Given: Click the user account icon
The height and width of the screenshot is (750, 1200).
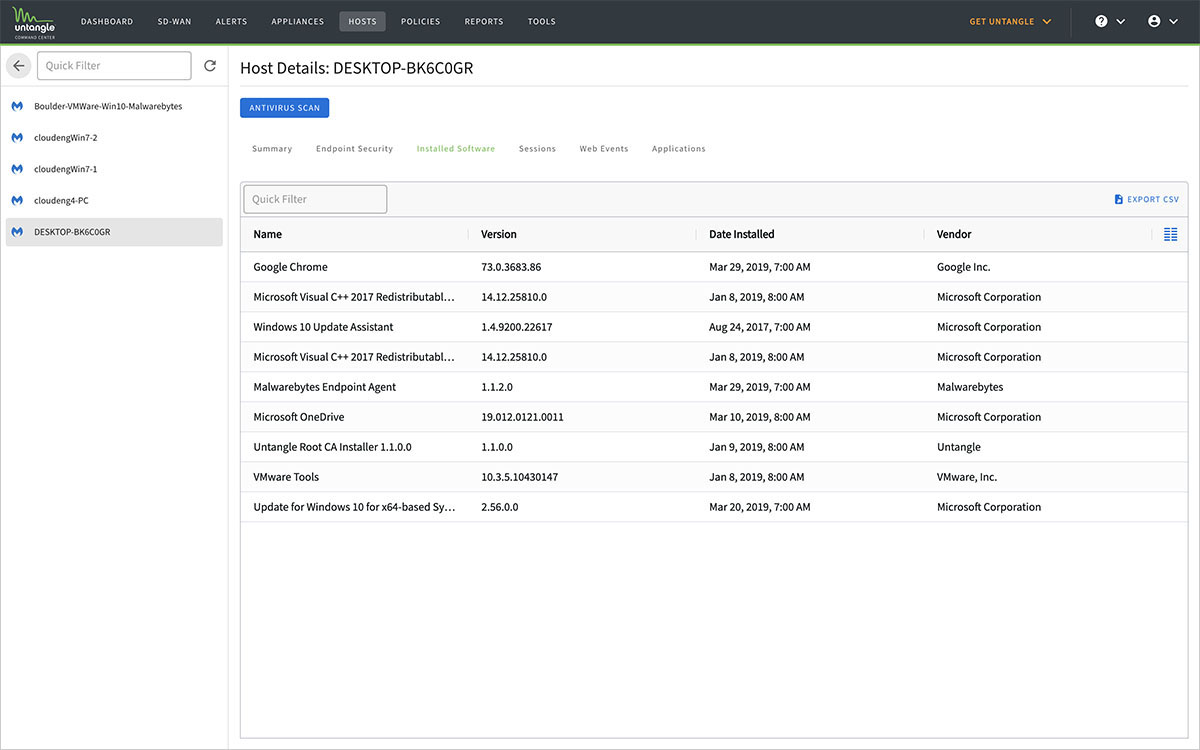Looking at the screenshot, I should pos(1155,21).
